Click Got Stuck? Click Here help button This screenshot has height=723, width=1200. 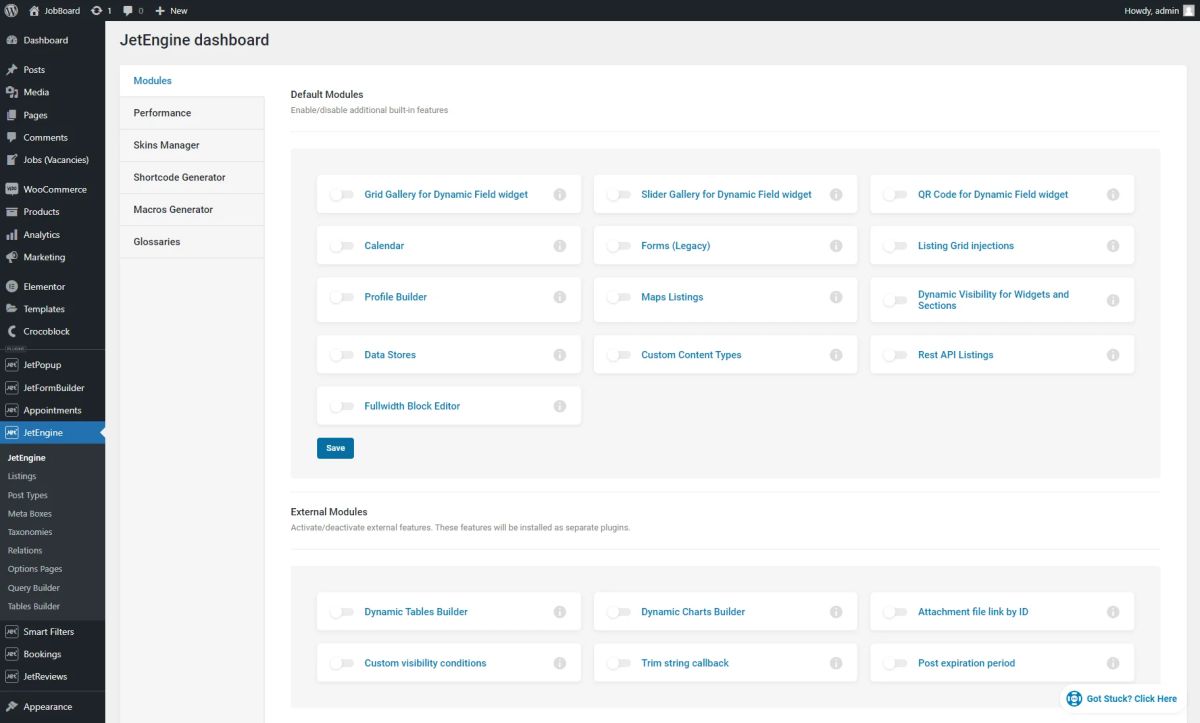[1121, 698]
